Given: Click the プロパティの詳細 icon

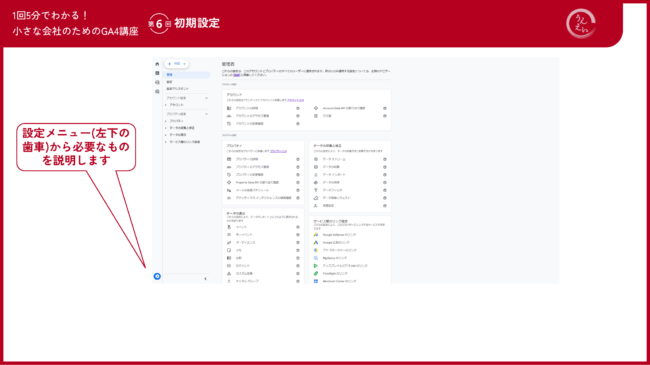Looking at the screenshot, I should tap(229, 159).
